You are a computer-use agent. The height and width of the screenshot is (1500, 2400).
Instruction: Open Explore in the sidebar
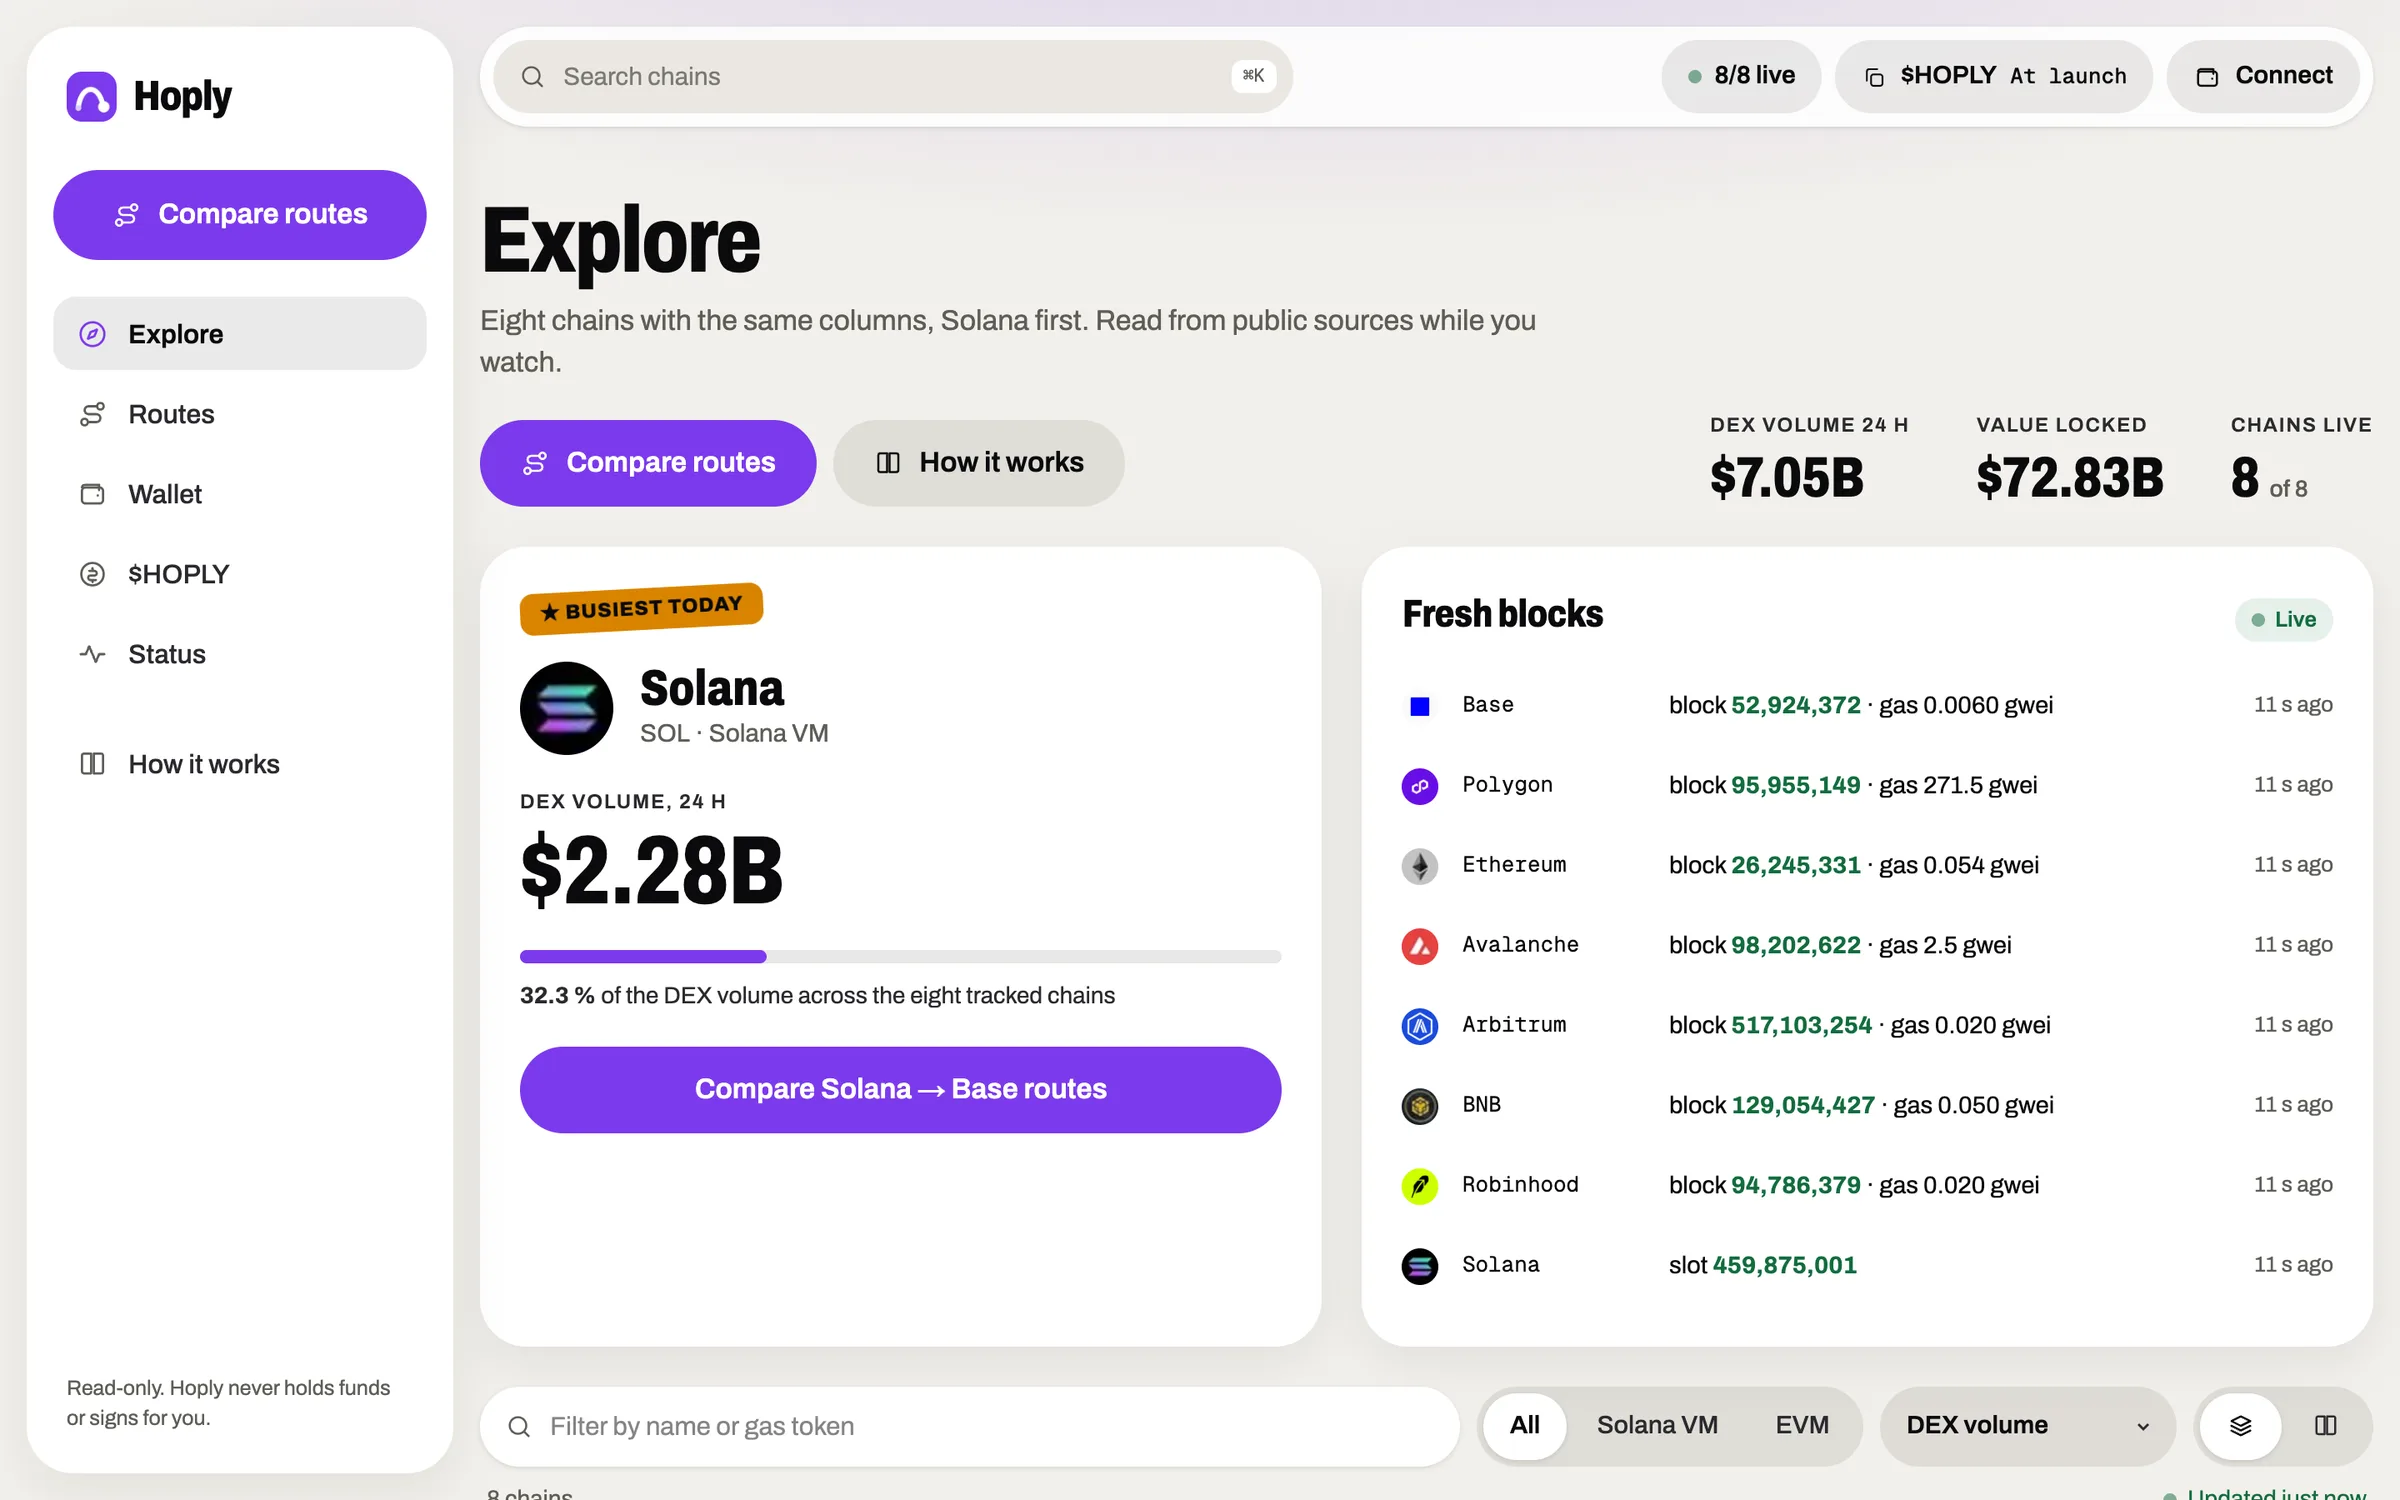tap(240, 333)
